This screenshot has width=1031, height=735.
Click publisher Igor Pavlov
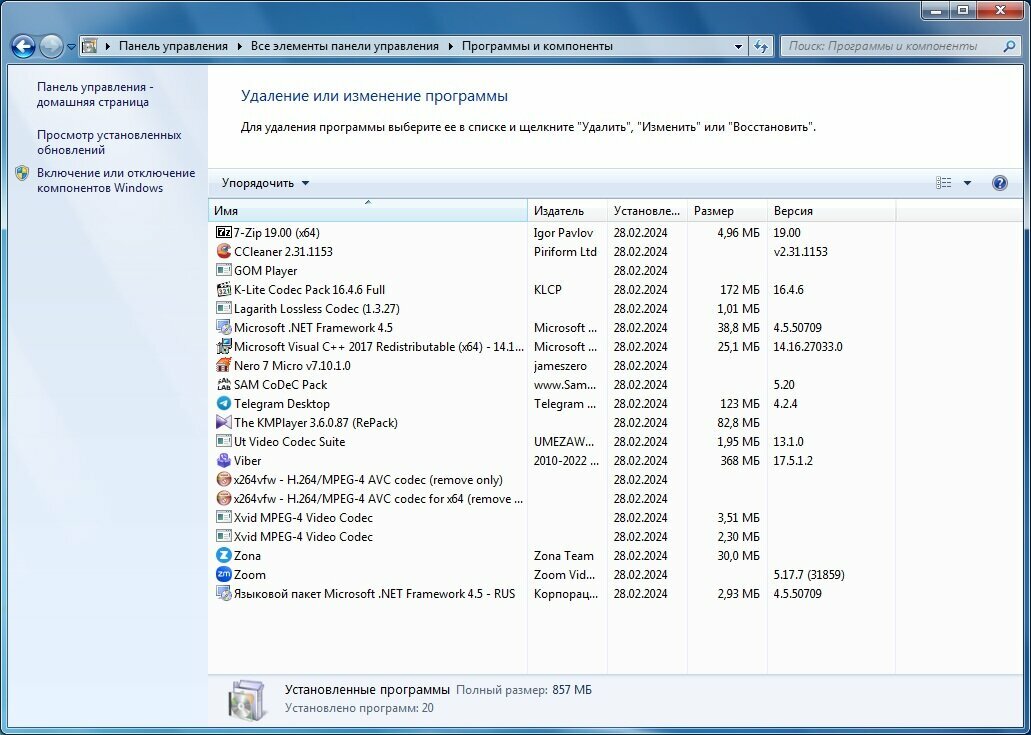(x=563, y=232)
